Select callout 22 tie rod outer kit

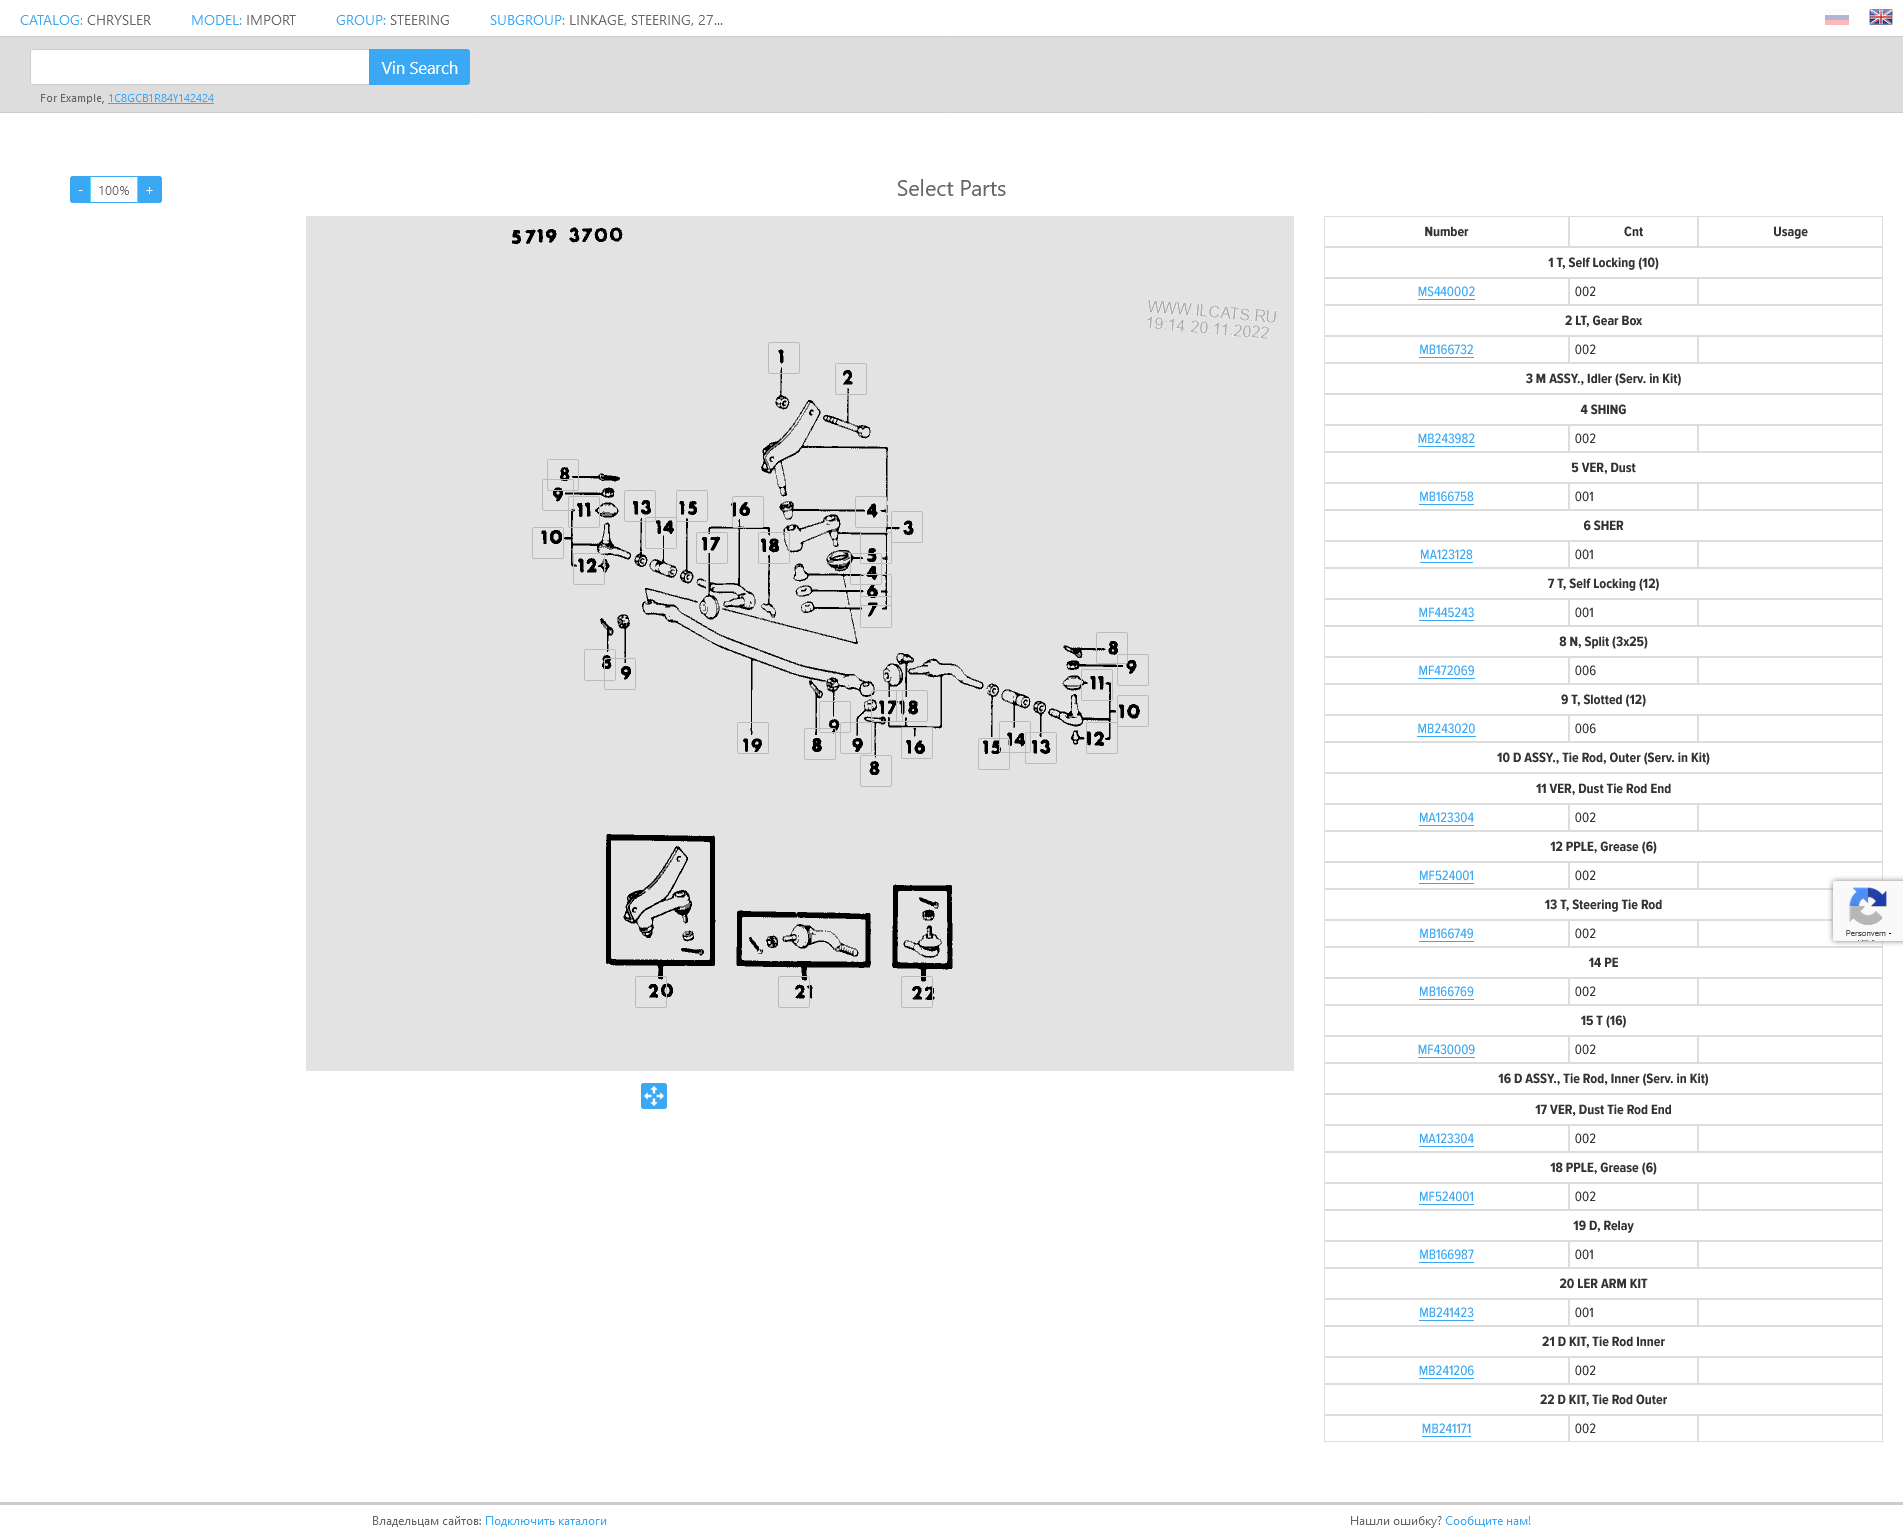click(922, 927)
